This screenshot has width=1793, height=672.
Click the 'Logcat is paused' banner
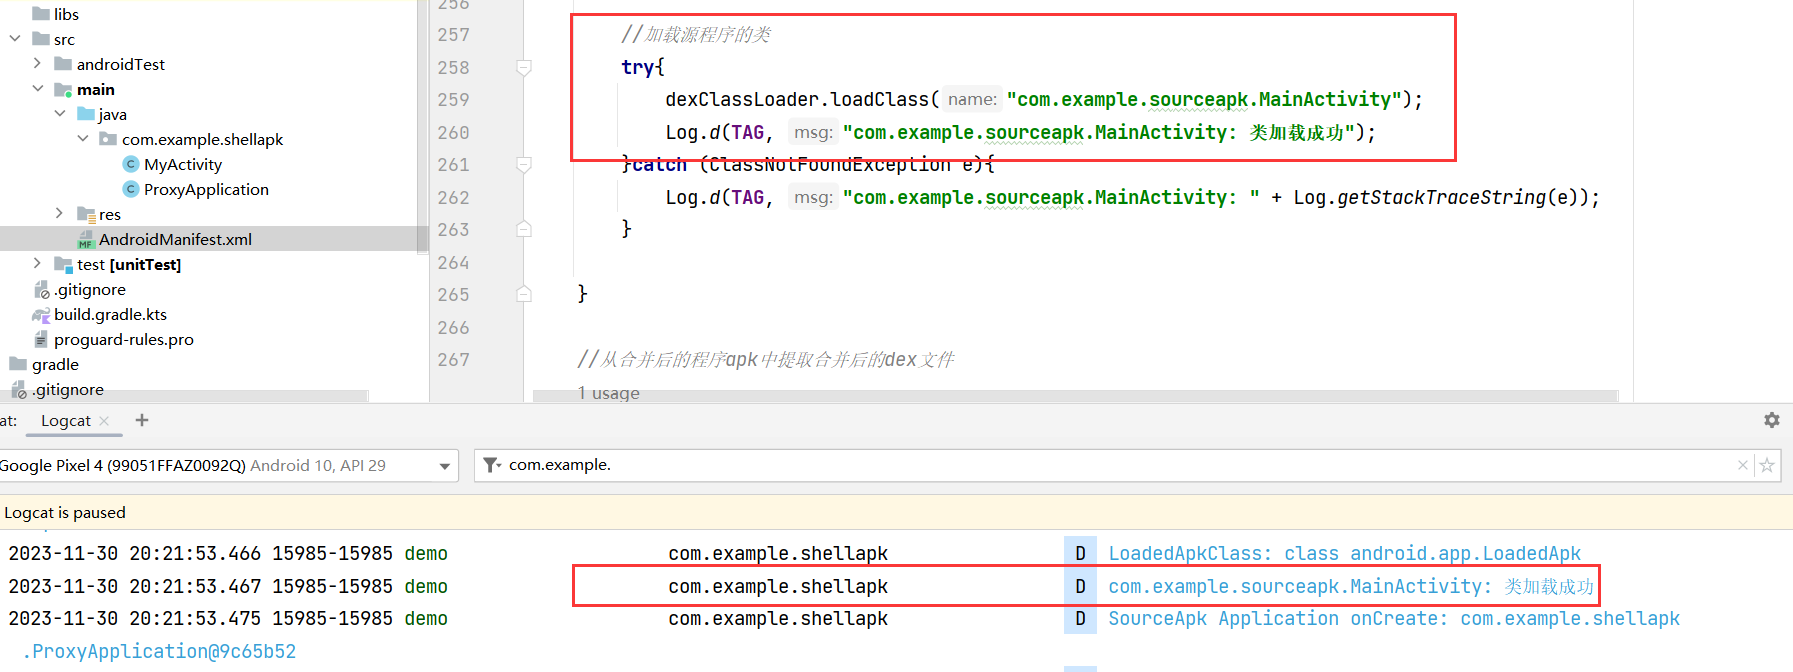point(896,512)
